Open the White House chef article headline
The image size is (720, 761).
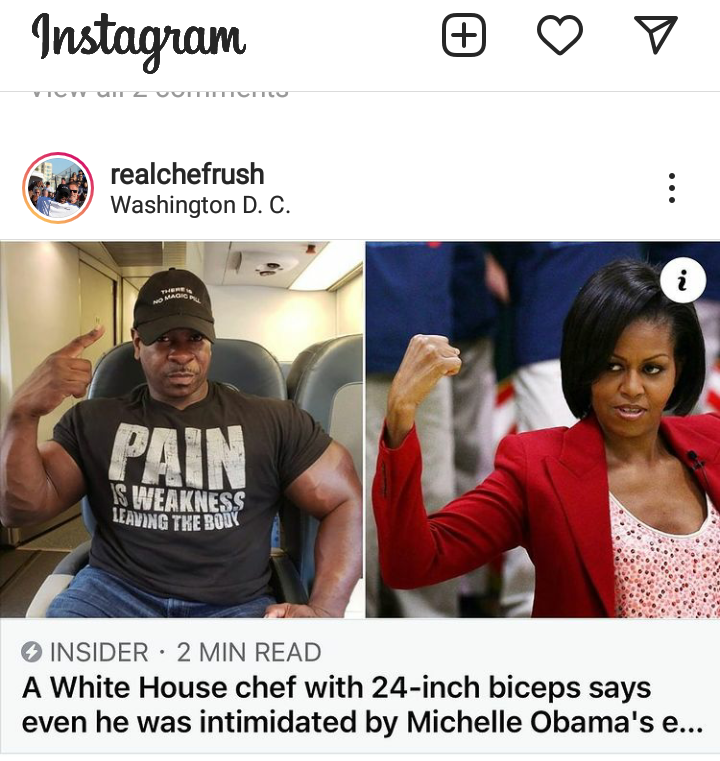click(x=362, y=705)
